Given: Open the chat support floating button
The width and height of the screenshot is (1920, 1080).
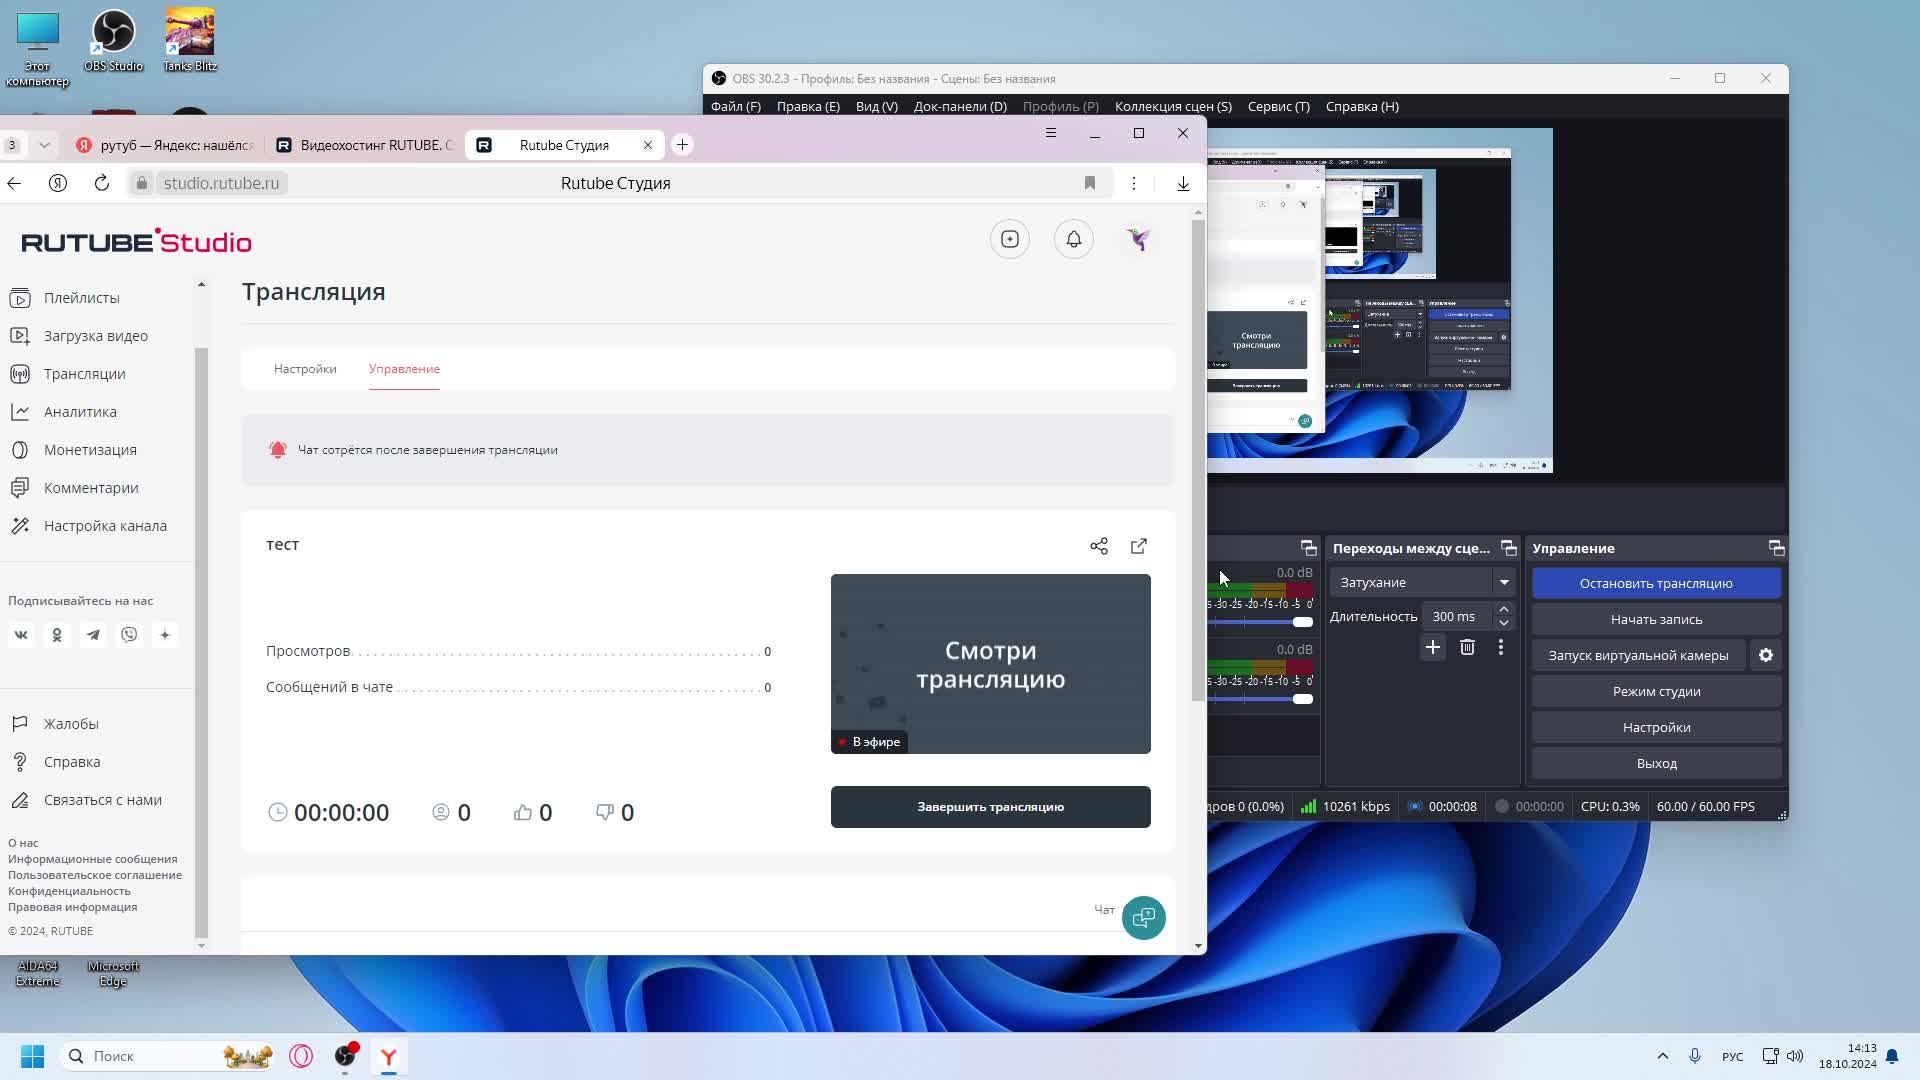Looking at the screenshot, I should pyautogui.click(x=1144, y=918).
